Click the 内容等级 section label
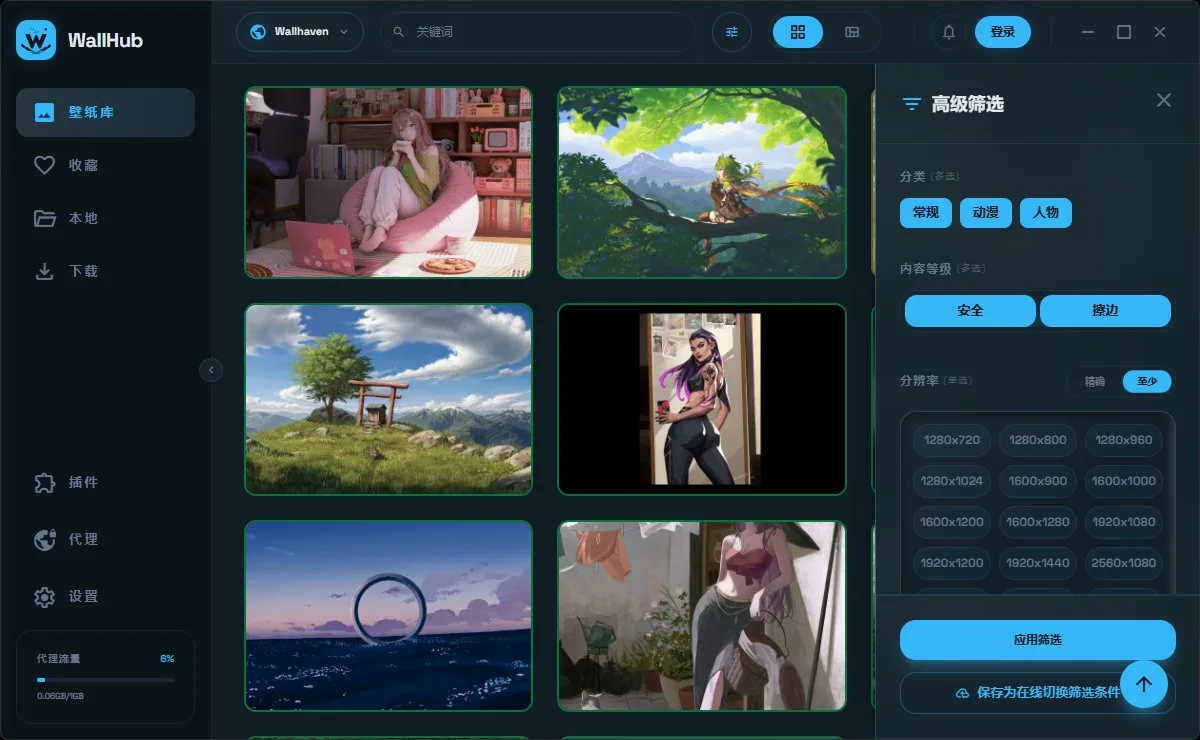Screen dimensions: 1200x740 click(925, 268)
